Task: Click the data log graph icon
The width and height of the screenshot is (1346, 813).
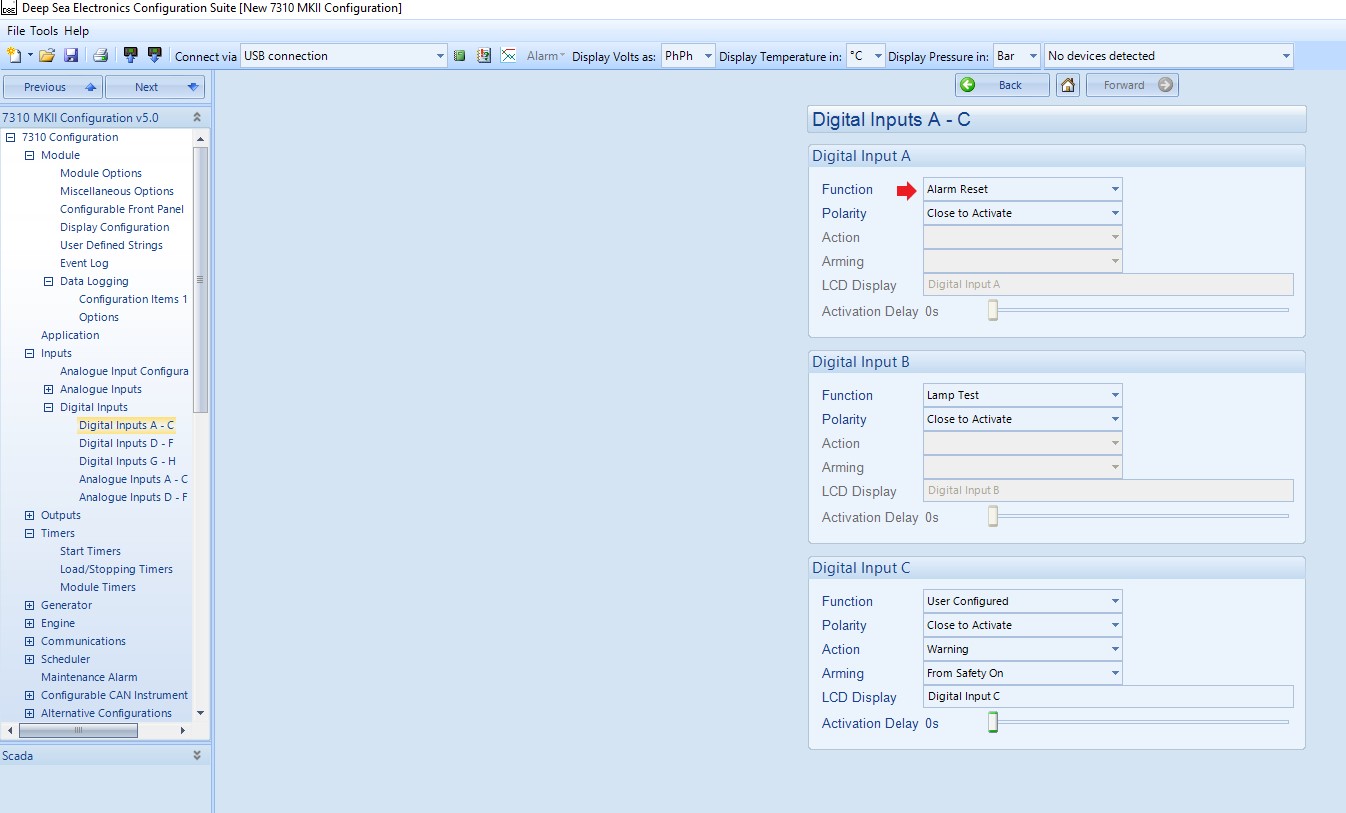Action: pyautogui.click(x=508, y=56)
